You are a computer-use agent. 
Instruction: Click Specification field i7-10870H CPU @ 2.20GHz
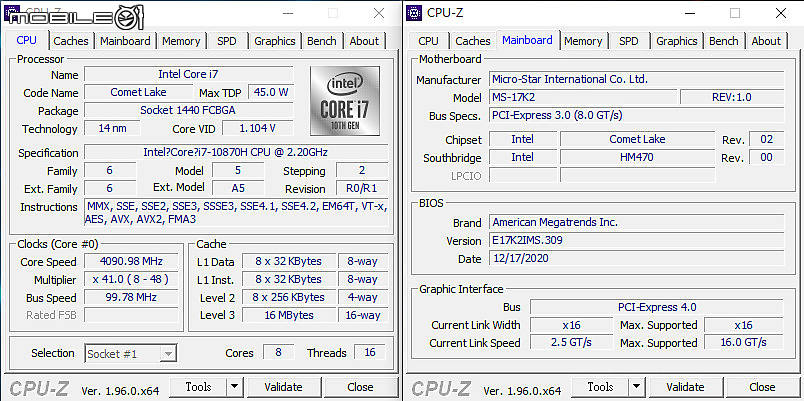tap(236, 152)
